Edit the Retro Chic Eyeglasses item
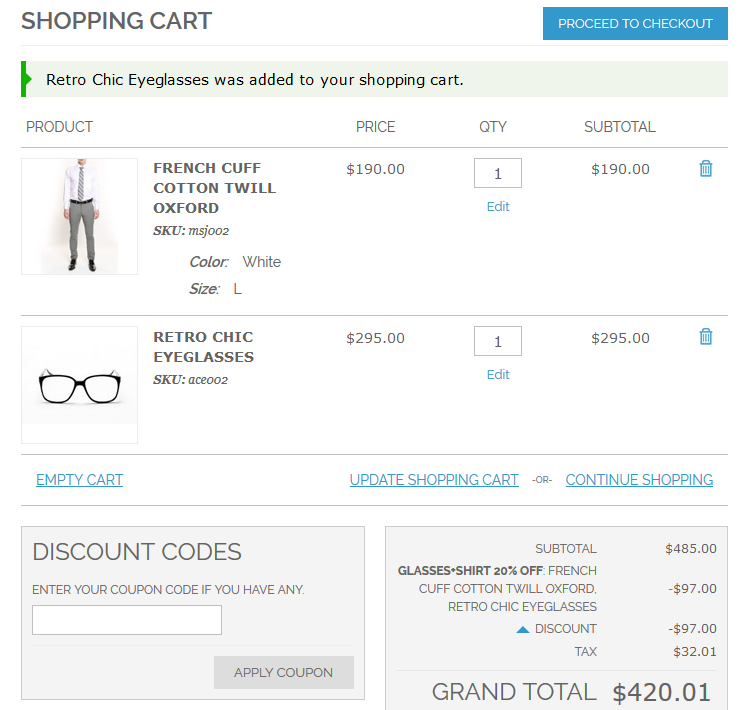750x710 pixels. (x=498, y=375)
